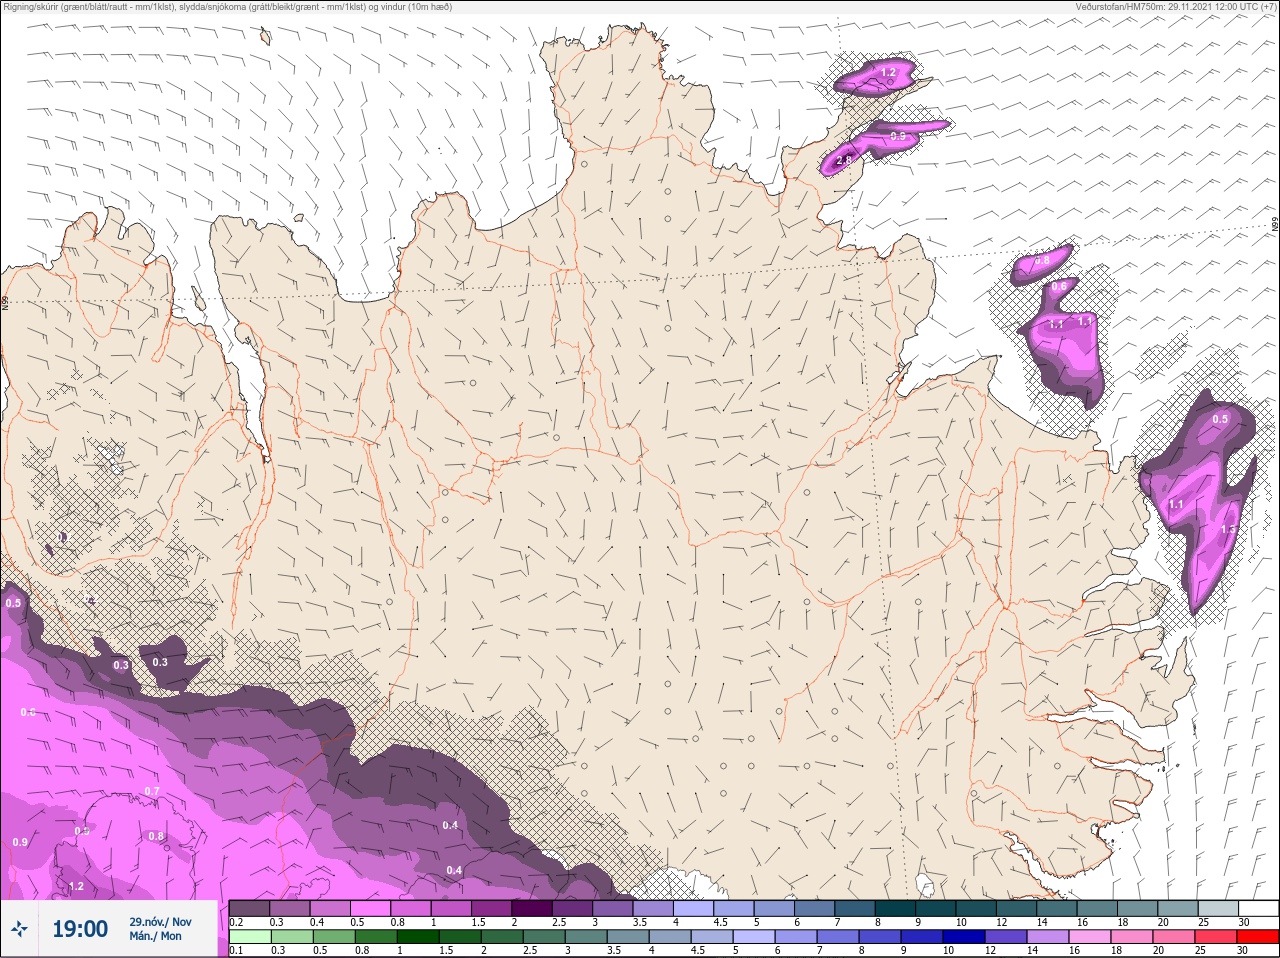
Task: Click the '29.nóv./ Nov' date label
Action: [x=160, y=922]
